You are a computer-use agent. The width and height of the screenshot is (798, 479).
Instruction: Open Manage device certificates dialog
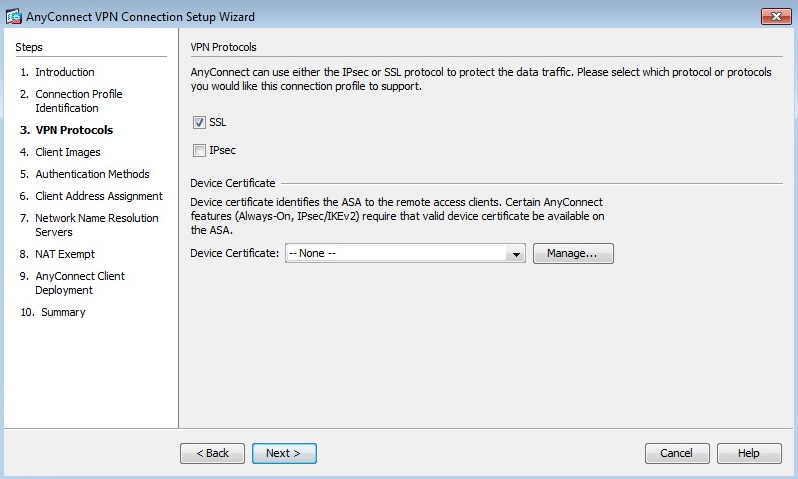point(573,253)
